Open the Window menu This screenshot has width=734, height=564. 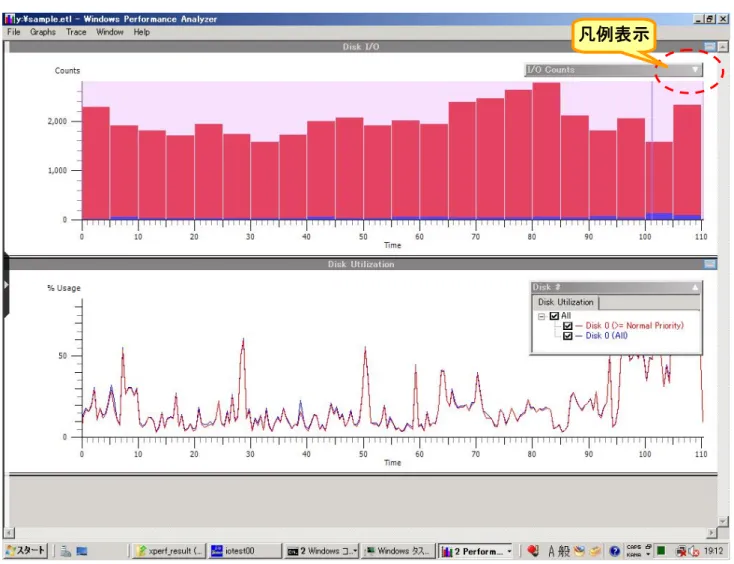pos(110,32)
